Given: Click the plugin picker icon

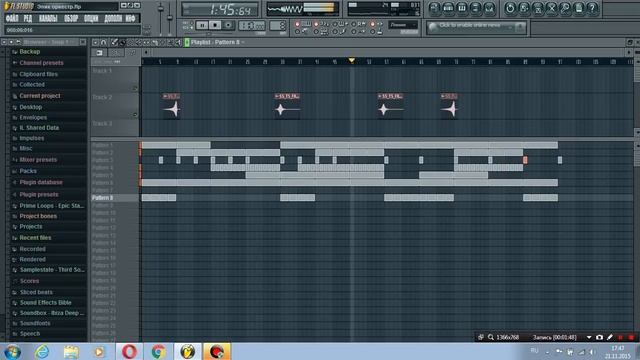Looking at the screenshot, I should pyautogui.click(x=579, y=8).
